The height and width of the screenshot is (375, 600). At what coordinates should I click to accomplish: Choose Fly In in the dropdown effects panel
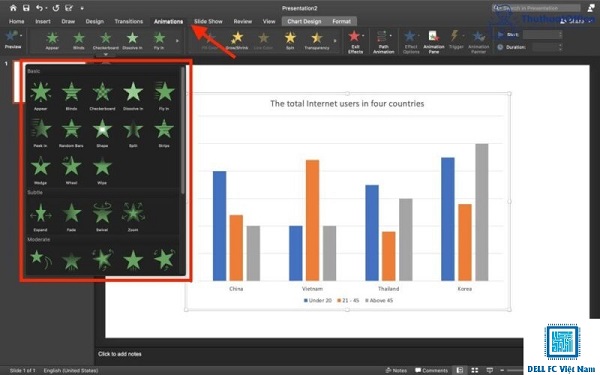(x=164, y=95)
